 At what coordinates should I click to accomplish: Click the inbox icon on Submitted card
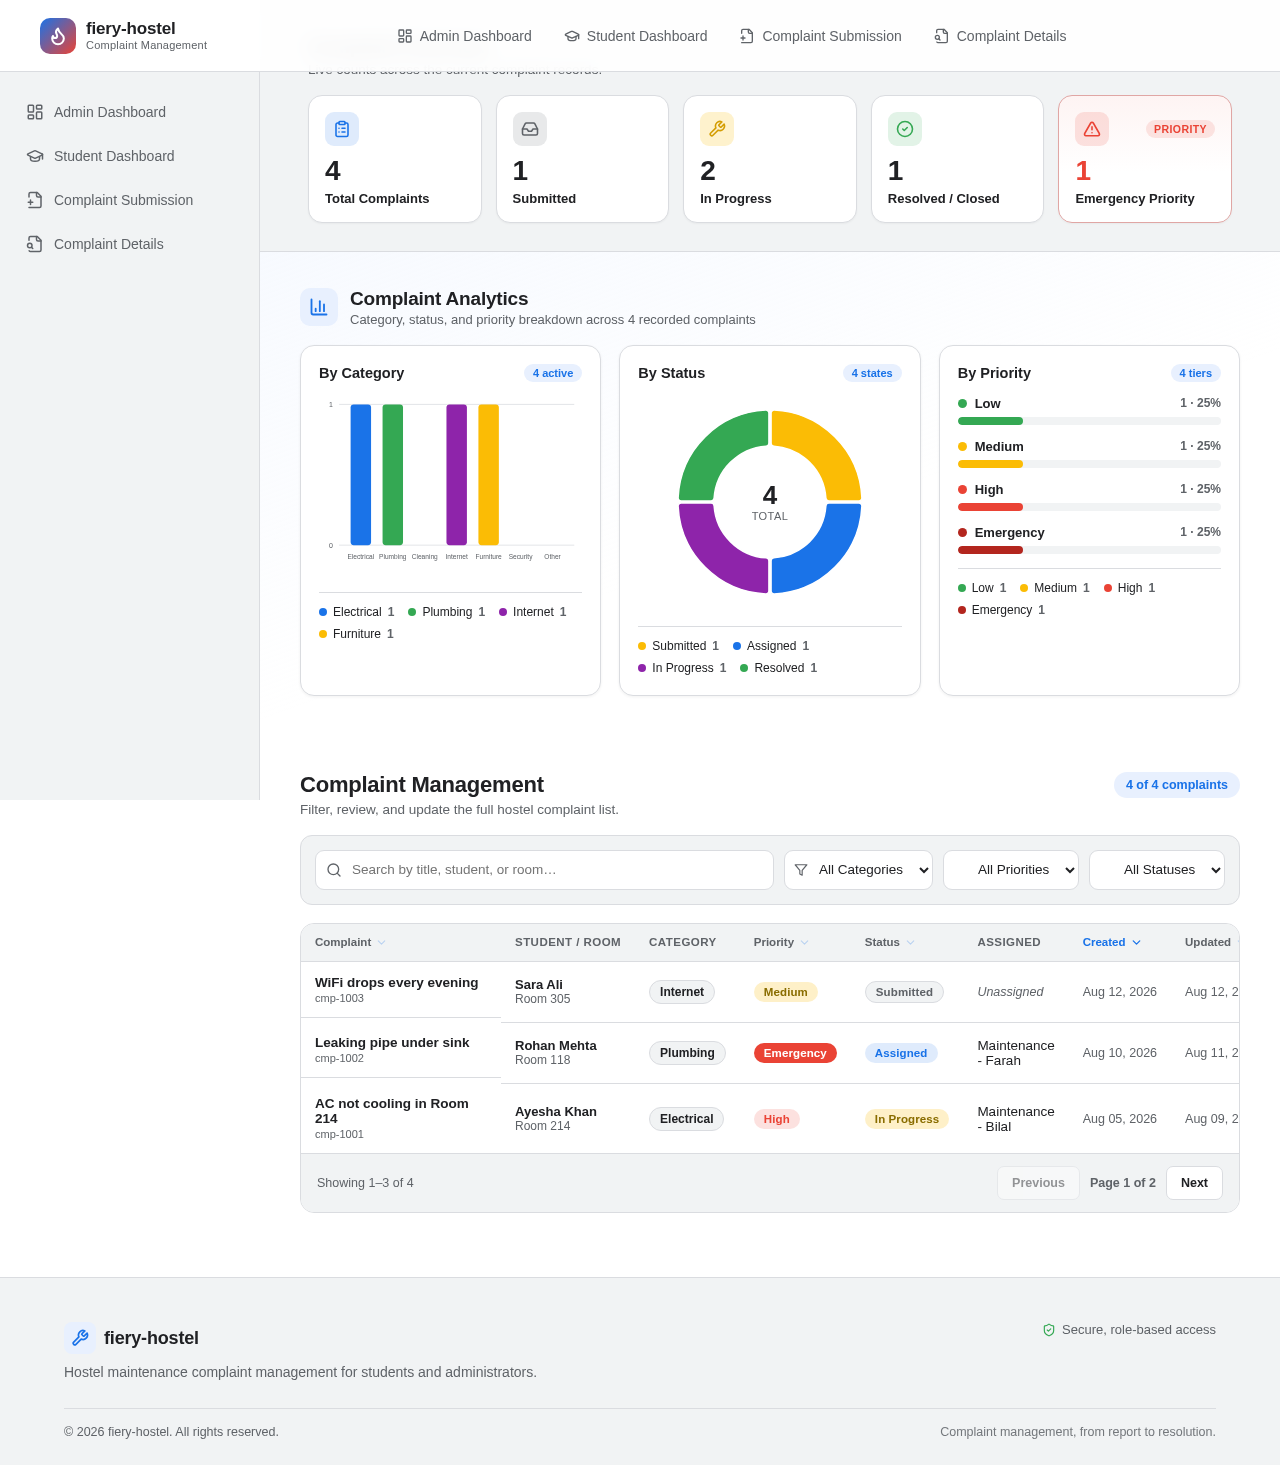[530, 129]
